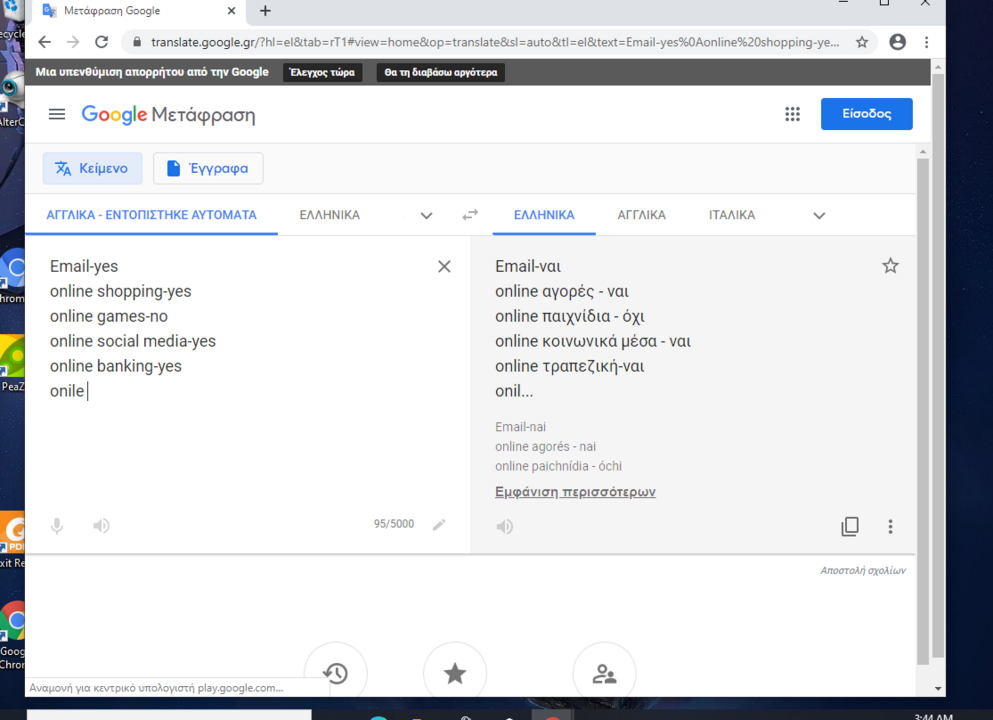
Task: Select ΑΓΓΛΙΚΑ as target language
Action: coord(642,215)
